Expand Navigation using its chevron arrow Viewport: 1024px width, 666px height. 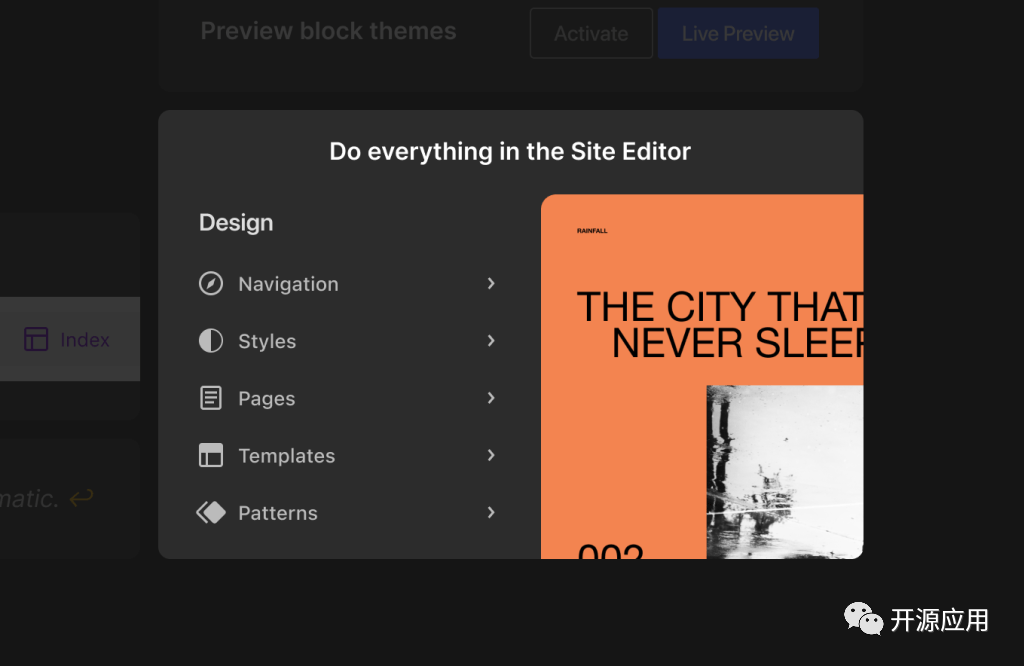click(x=491, y=284)
